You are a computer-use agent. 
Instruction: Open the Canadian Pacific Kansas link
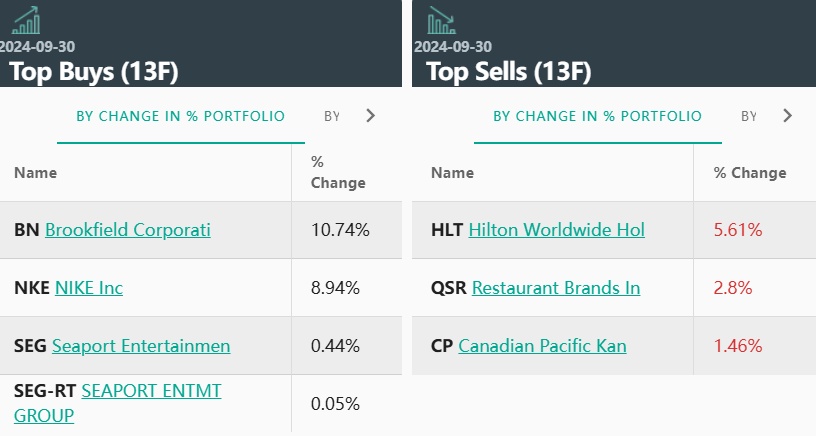tap(542, 346)
